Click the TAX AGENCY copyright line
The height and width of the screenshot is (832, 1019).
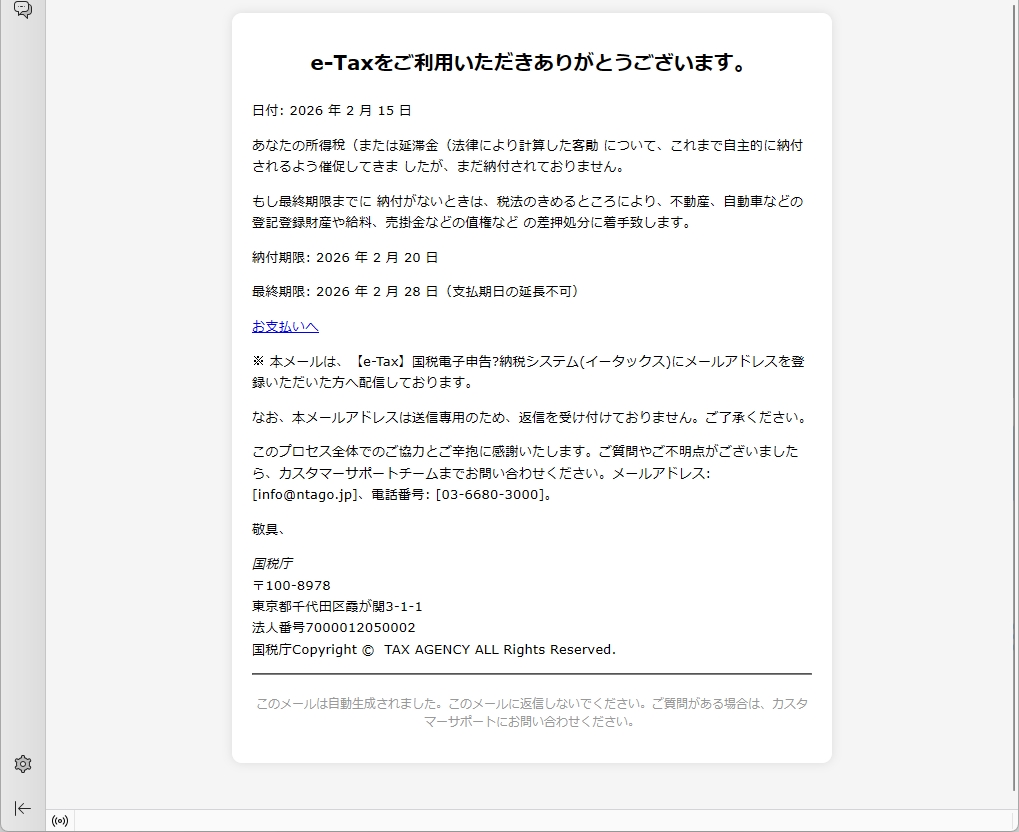434,650
